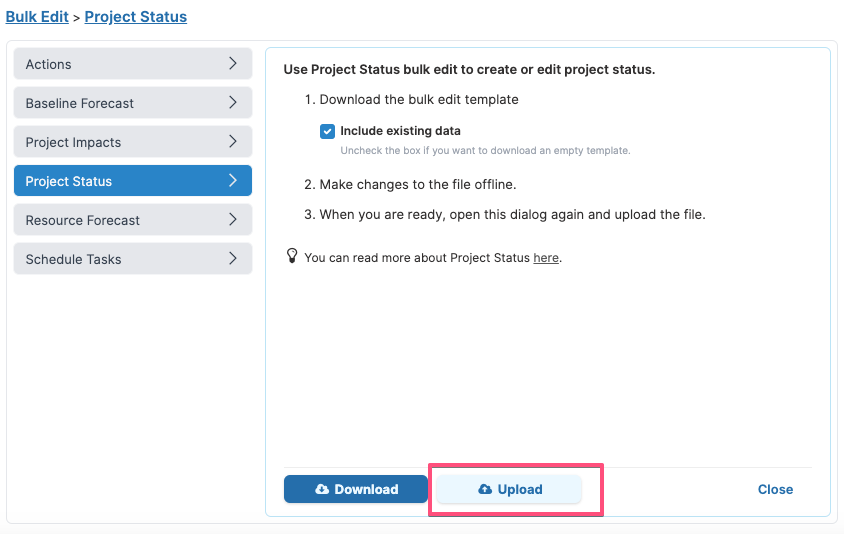Click the Include existing data label
844x534 pixels.
tap(400, 131)
